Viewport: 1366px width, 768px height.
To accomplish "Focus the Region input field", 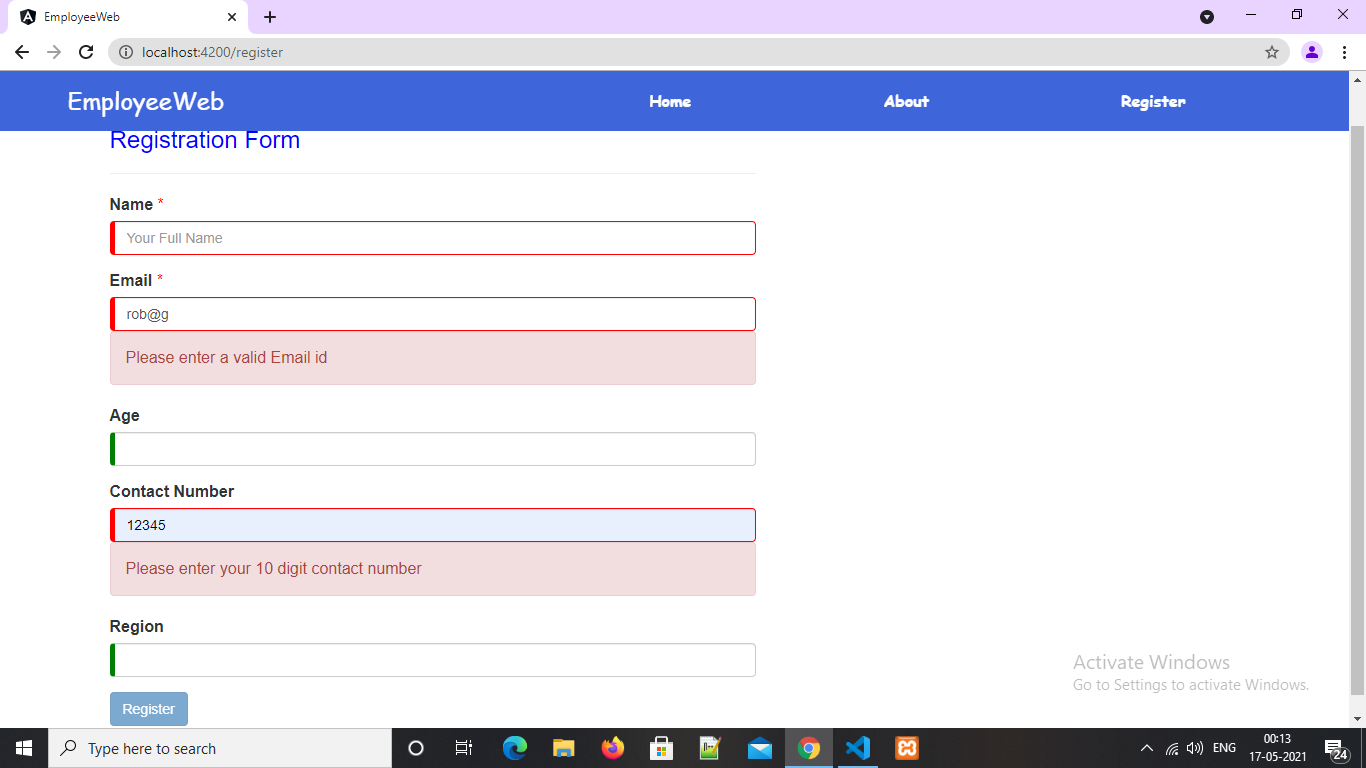I will coord(433,660).
